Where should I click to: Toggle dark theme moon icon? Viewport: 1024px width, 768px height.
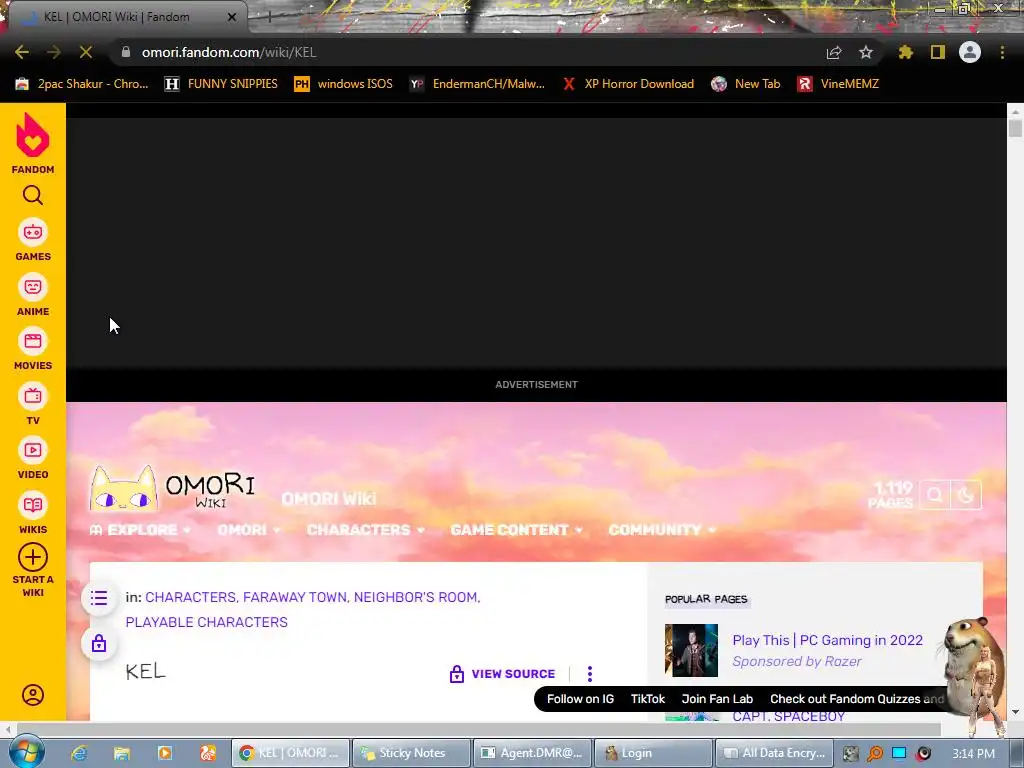point(966,495)
